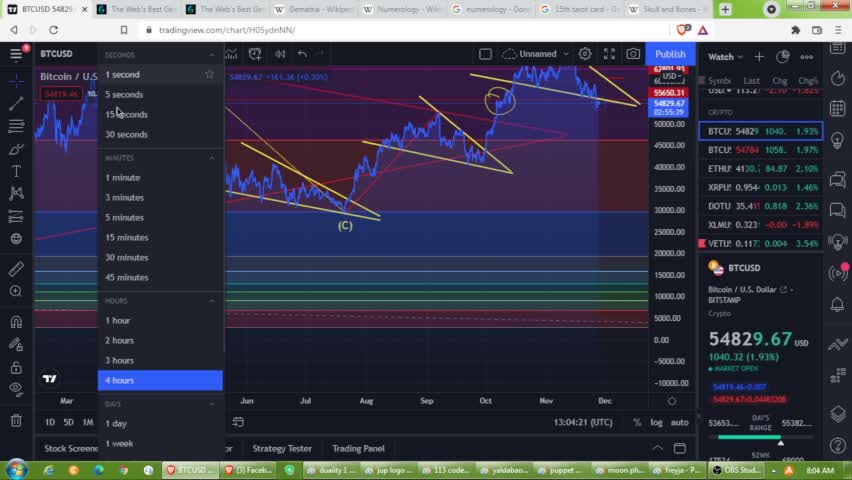Viewport: 852px width, 480px height.
Task: Toggle stay in drawing mode
Action: pos(16,345)
